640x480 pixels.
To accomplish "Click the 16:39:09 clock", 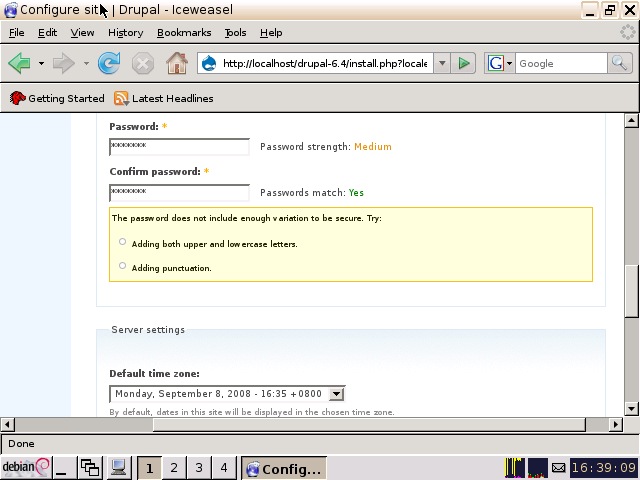I will pos(604,468).
